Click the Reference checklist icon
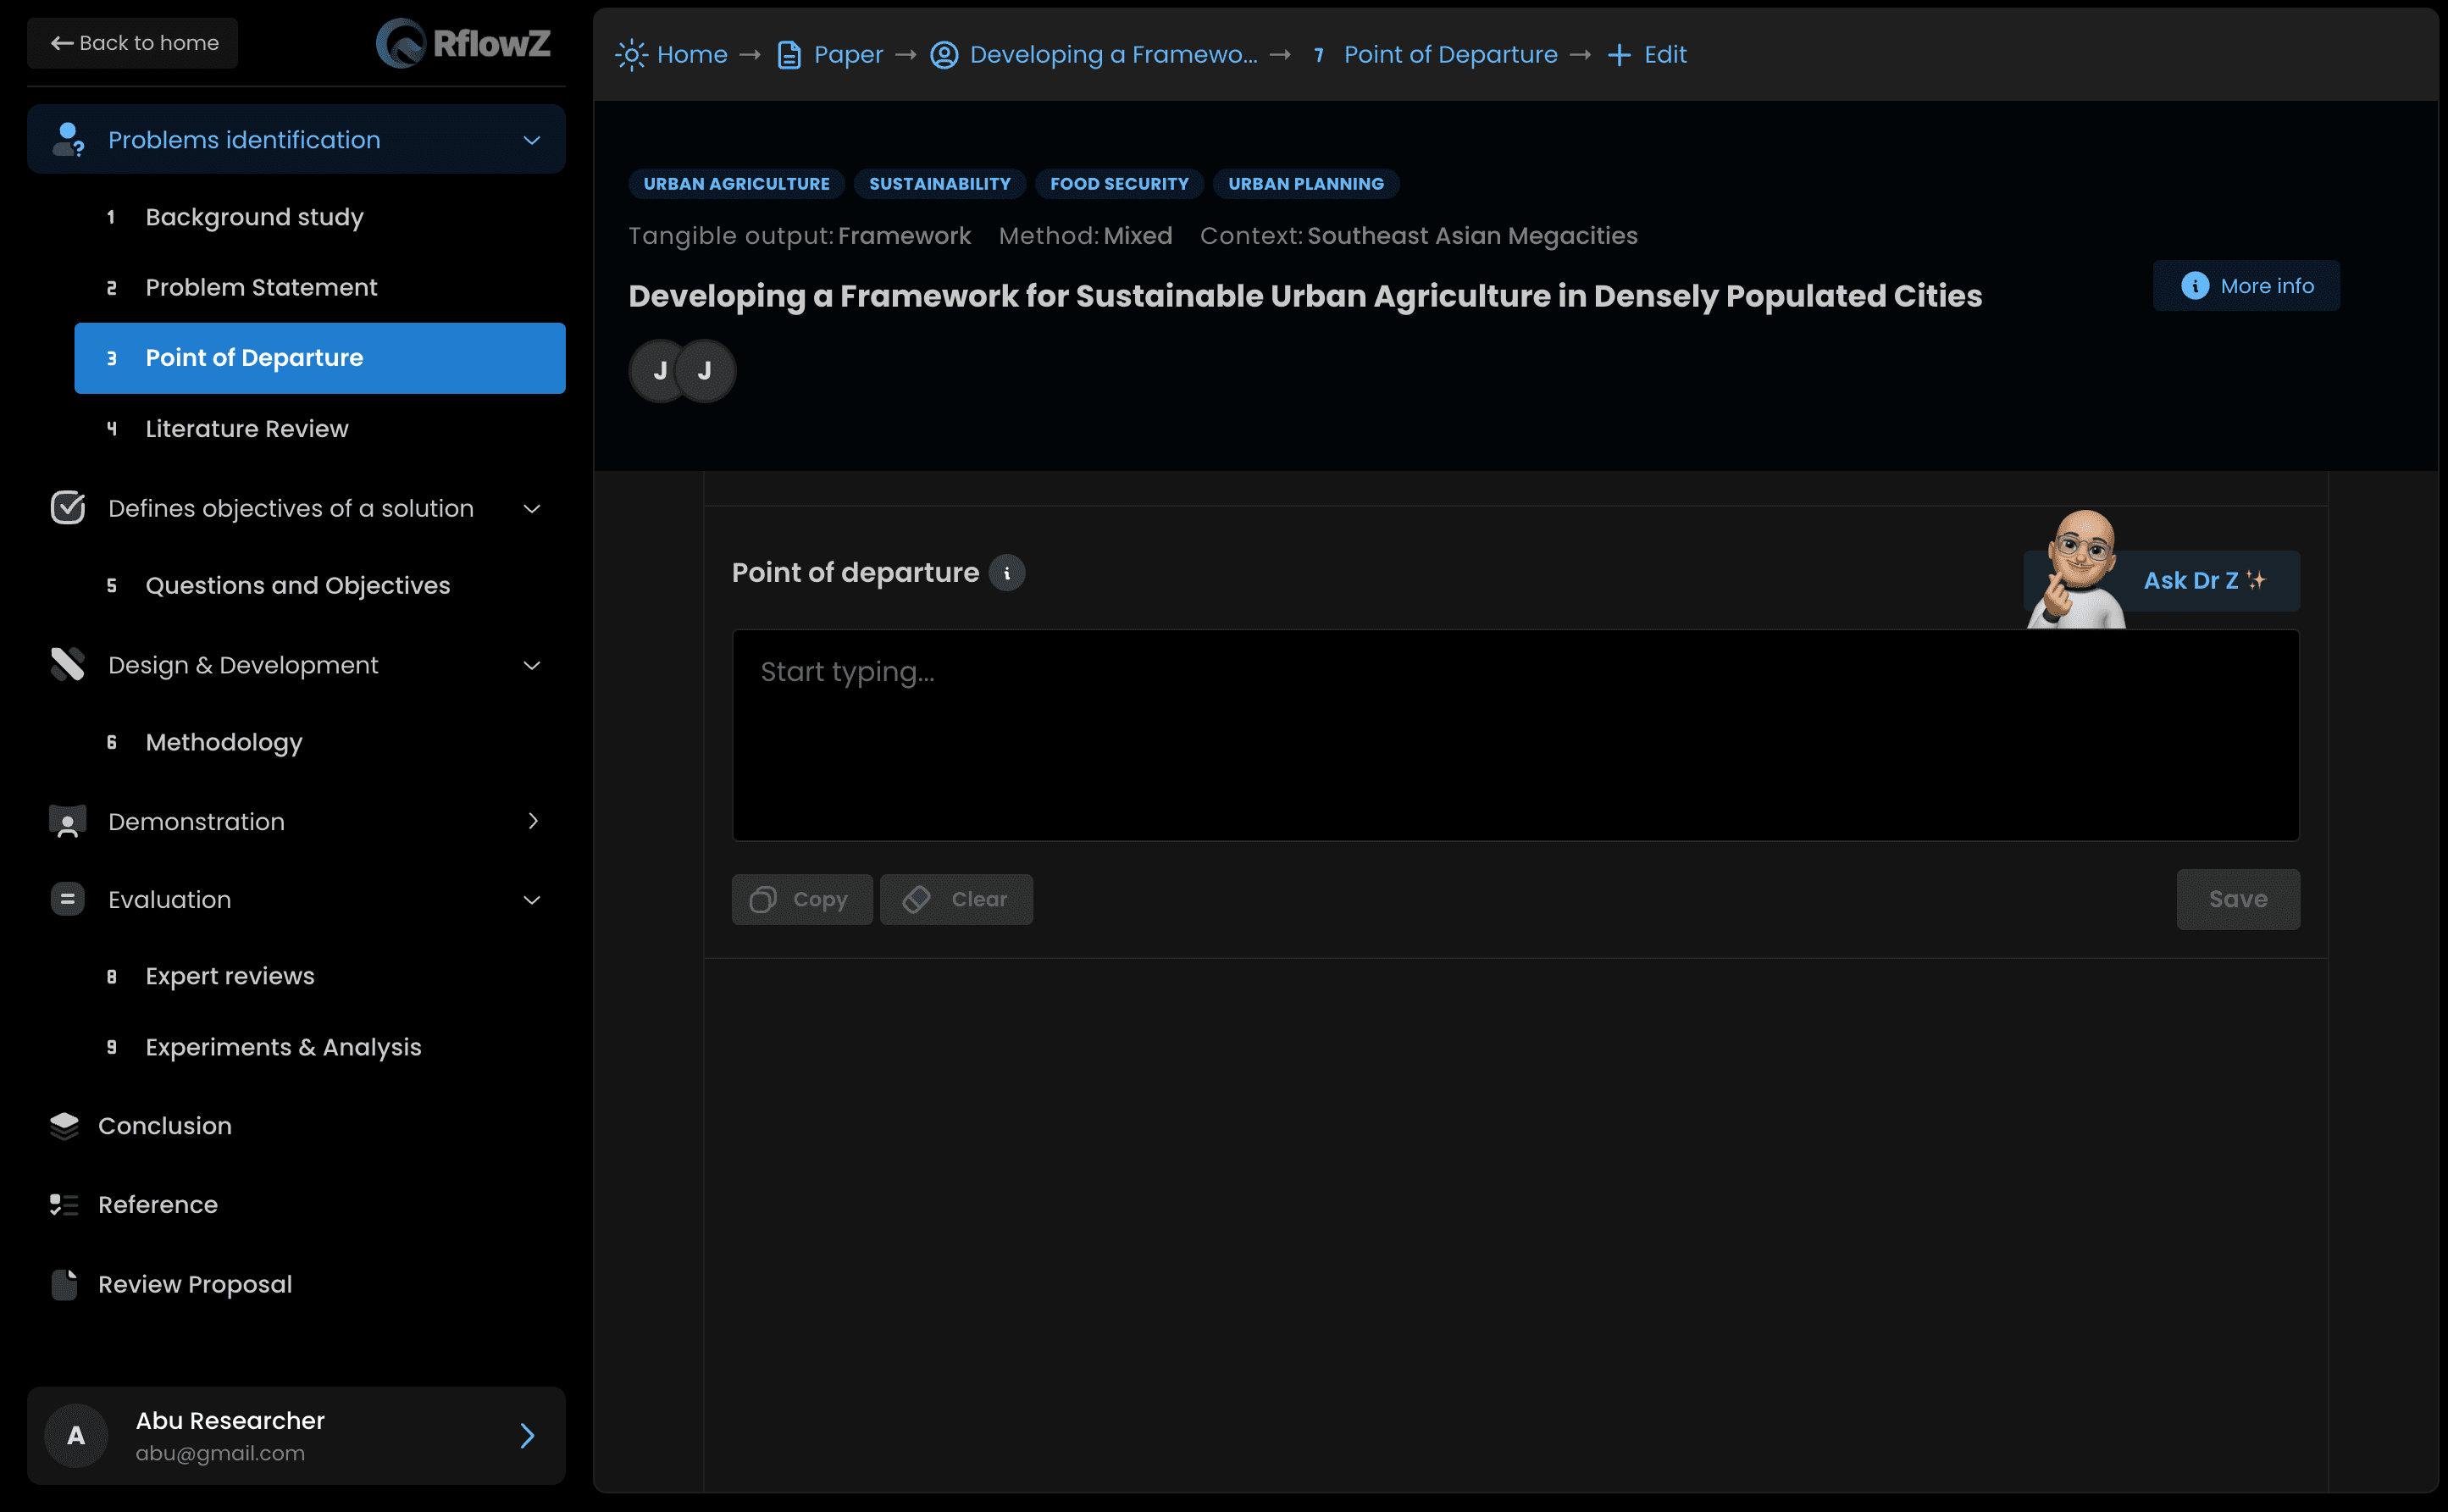 click(x=65, y=1204)
